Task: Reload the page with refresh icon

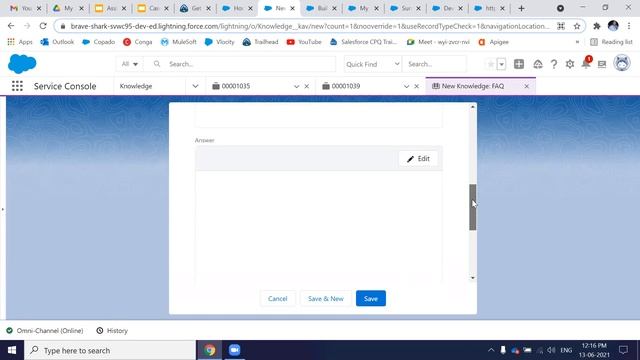Action: pyautogui.click(x=43, y=26)
